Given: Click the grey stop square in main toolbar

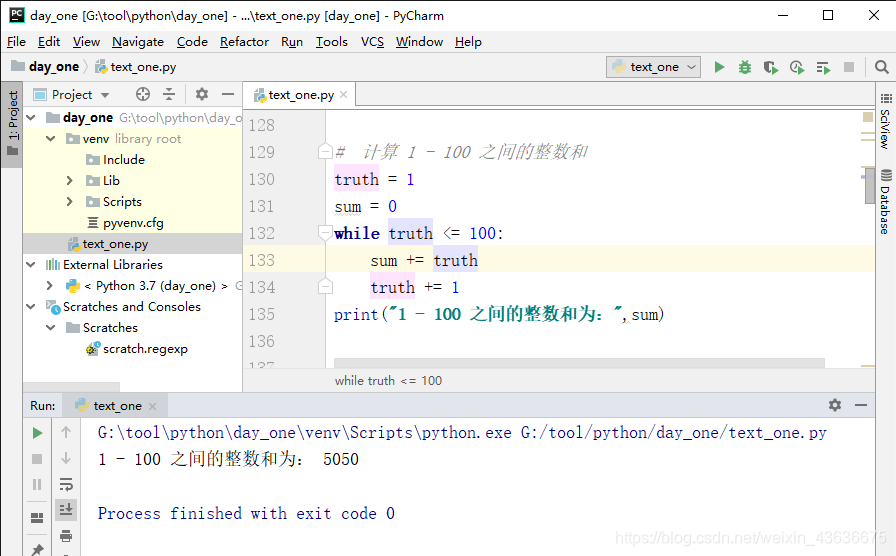Looking at the screenshot, I should (x=849, y=67).
